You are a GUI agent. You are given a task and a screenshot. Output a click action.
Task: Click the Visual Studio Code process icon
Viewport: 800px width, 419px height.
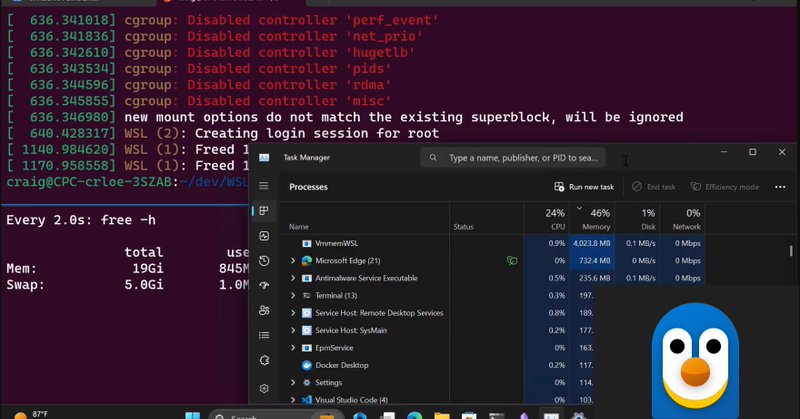(307, 400)
